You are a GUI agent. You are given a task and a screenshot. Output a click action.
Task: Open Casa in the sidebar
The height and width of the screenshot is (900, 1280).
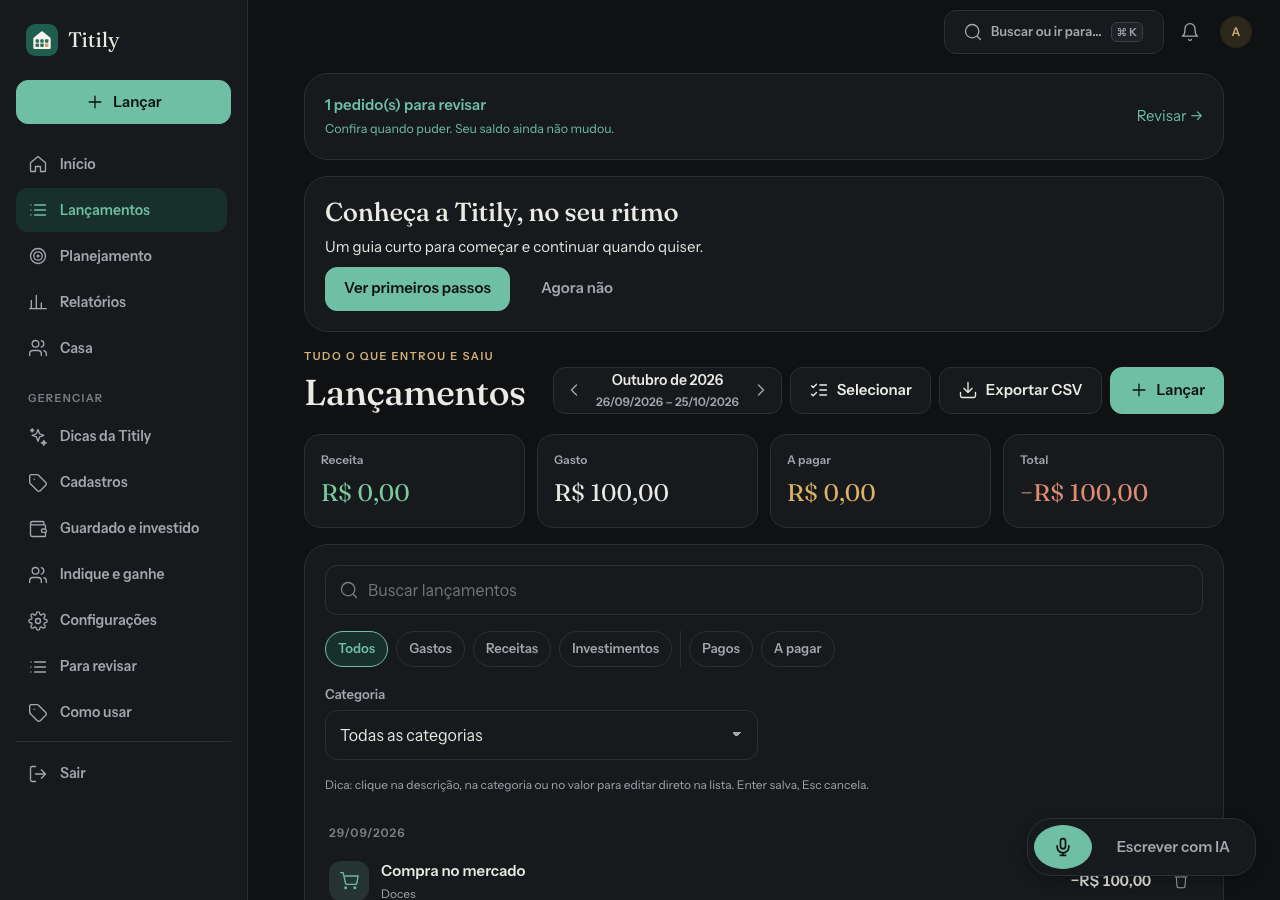[121, 348]
